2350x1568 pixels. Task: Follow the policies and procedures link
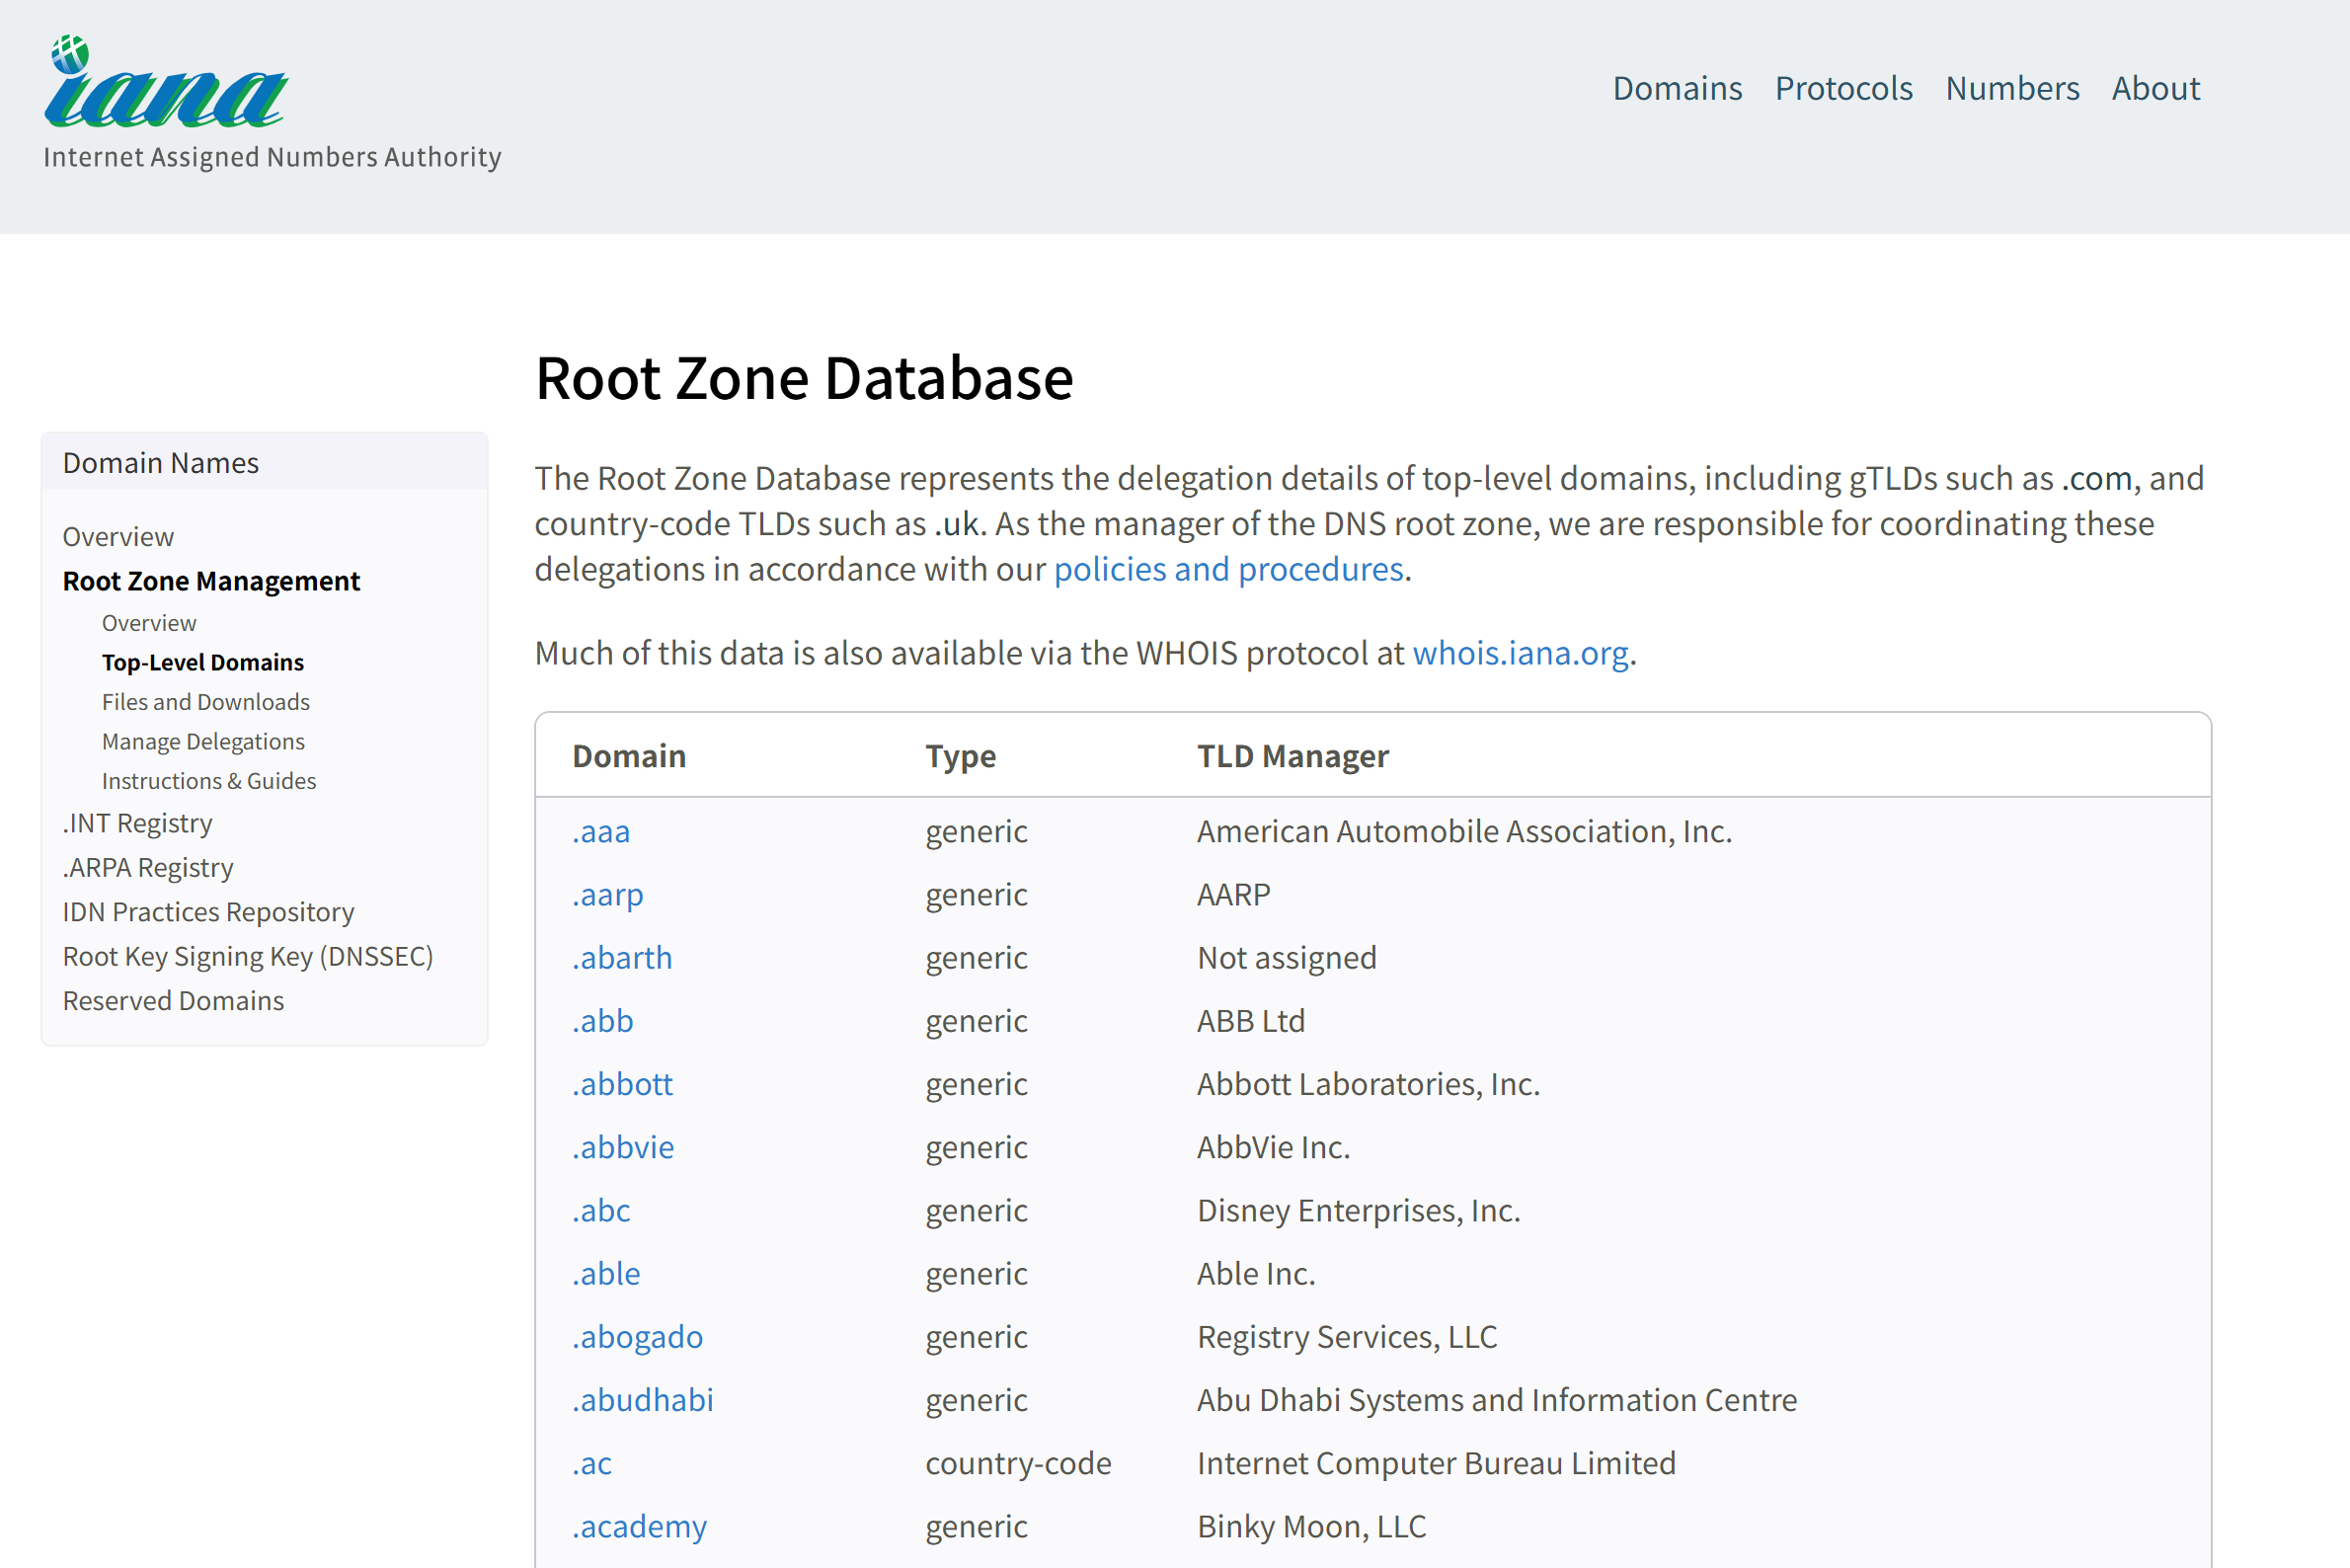click(1229, 569)
